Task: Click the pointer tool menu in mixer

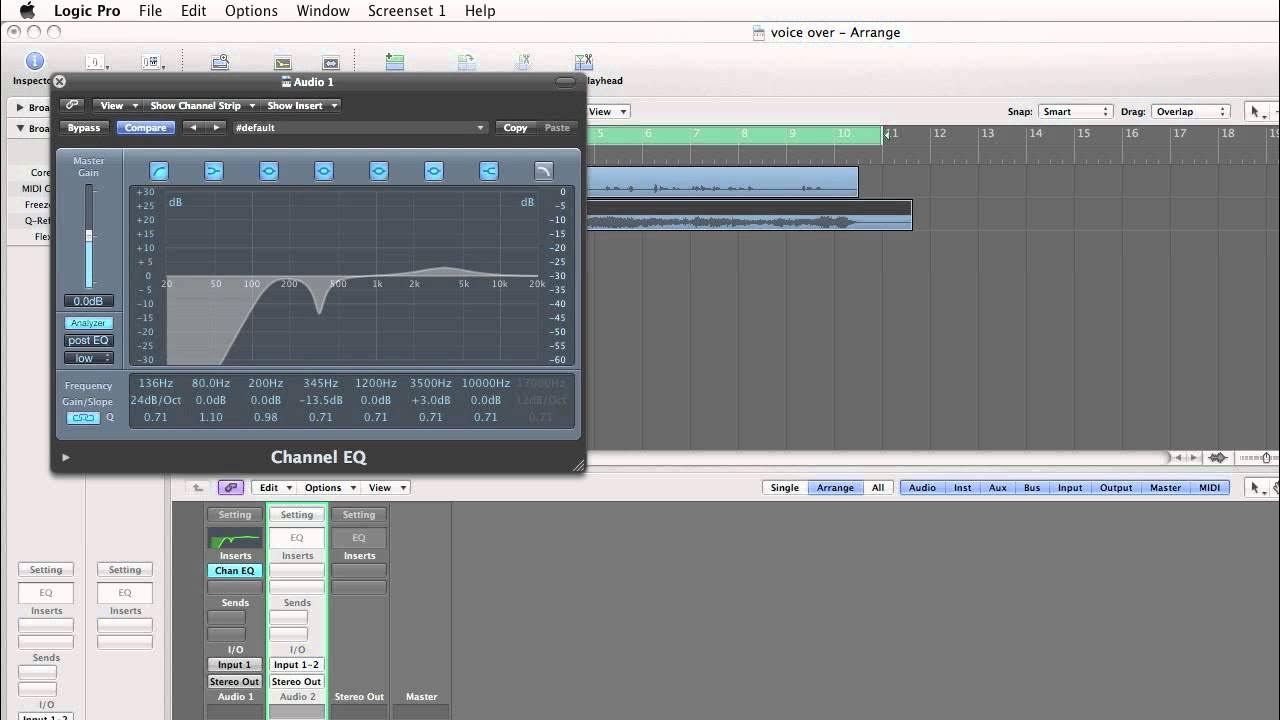Action: point(1258,488)
